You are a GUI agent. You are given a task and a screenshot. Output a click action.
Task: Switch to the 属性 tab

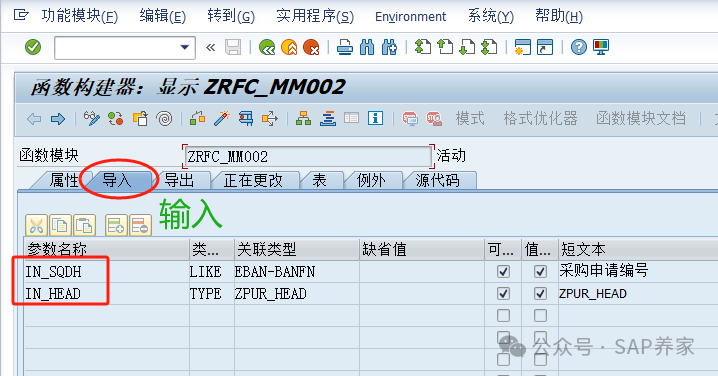tap(63, 180)
